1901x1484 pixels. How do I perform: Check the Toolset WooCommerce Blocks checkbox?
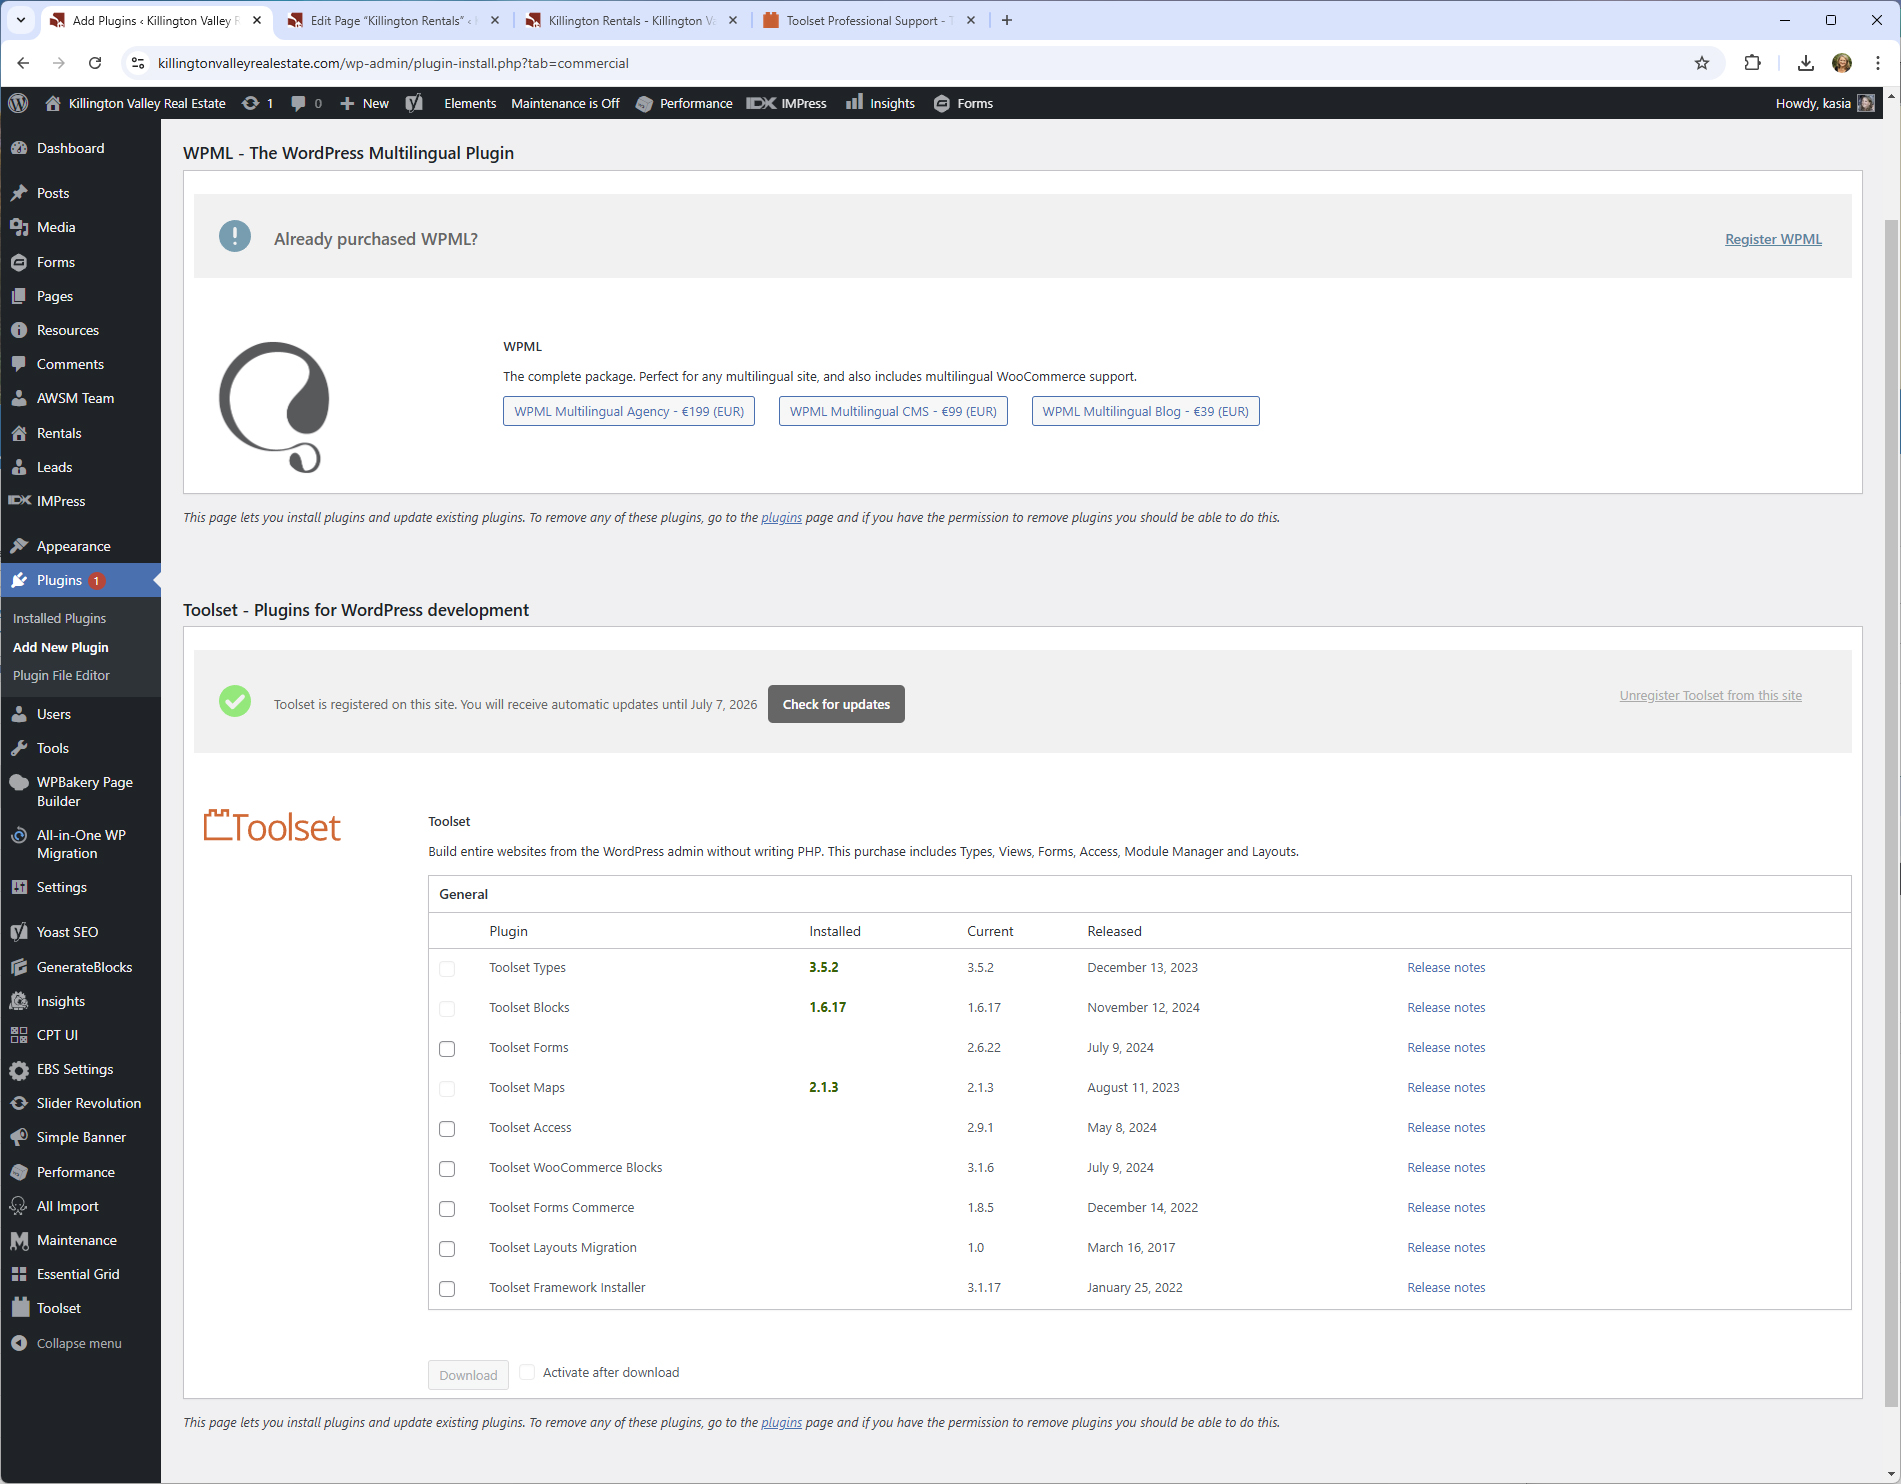coord(447,1169)
